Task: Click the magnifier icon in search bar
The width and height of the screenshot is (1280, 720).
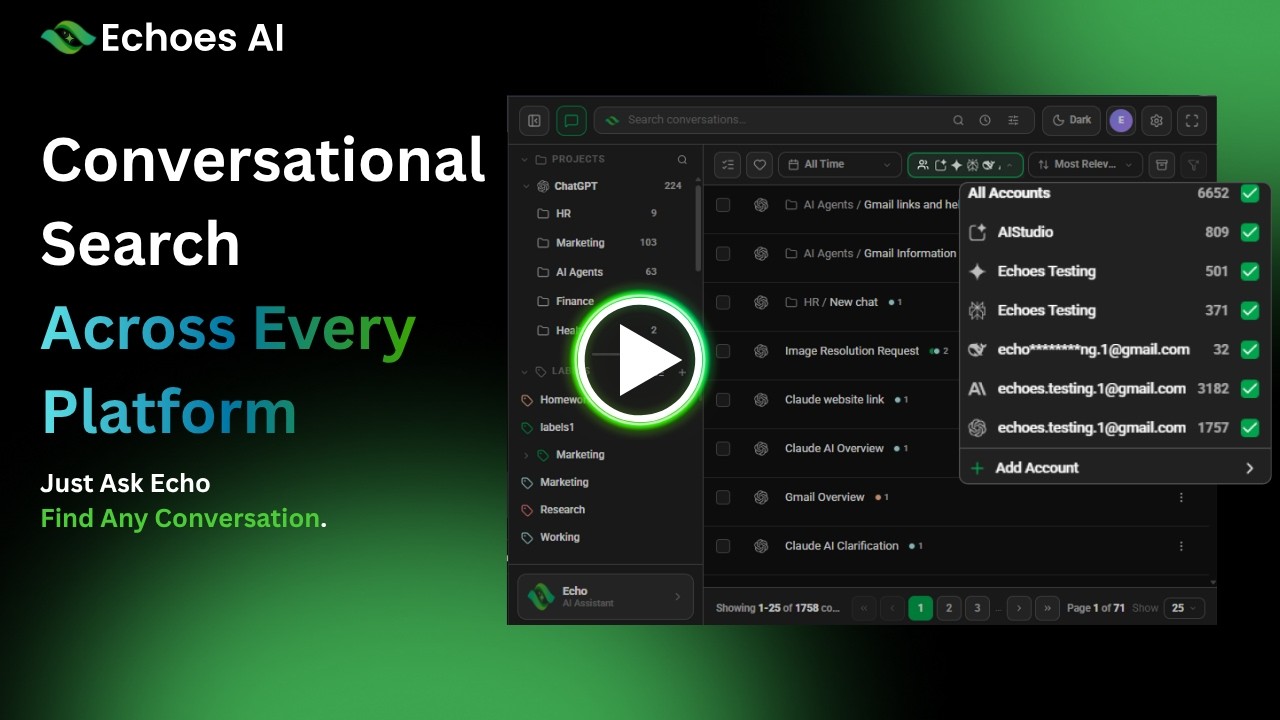Action: coord(958,120)
